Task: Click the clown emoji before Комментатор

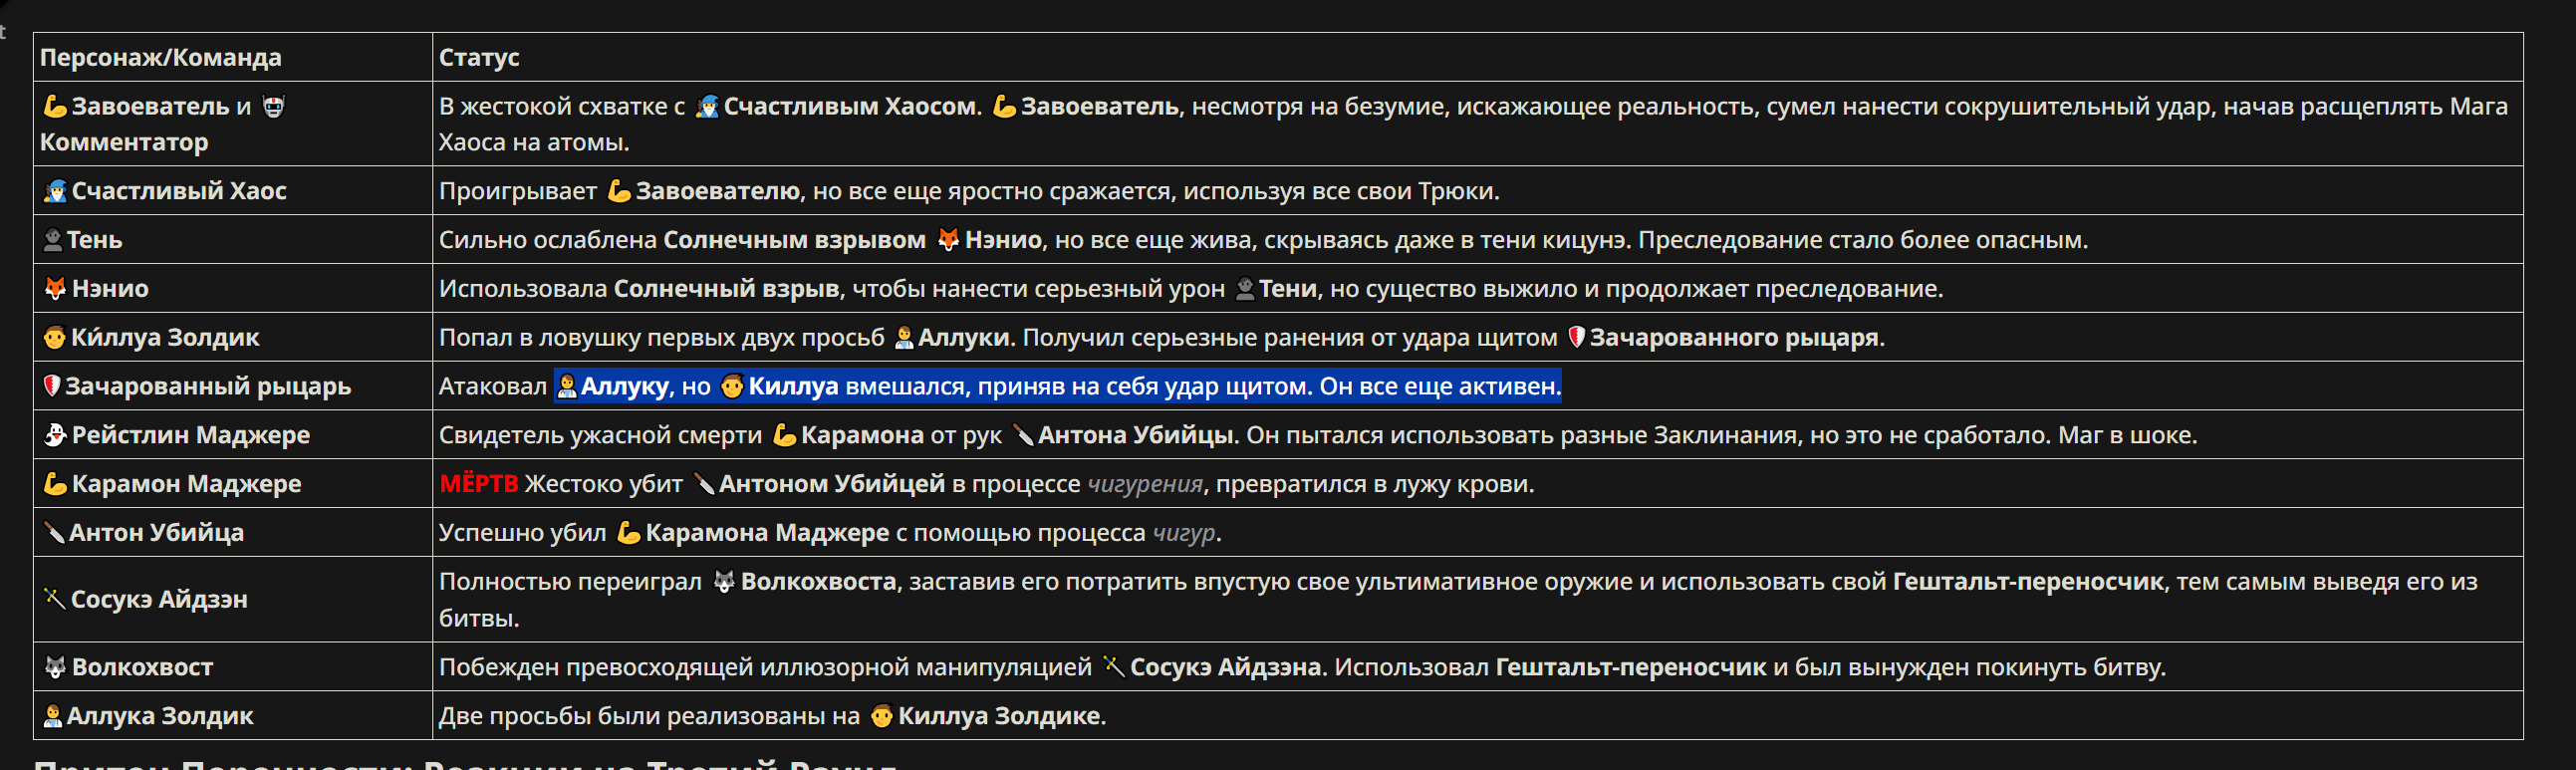Action: click(273, 106)
